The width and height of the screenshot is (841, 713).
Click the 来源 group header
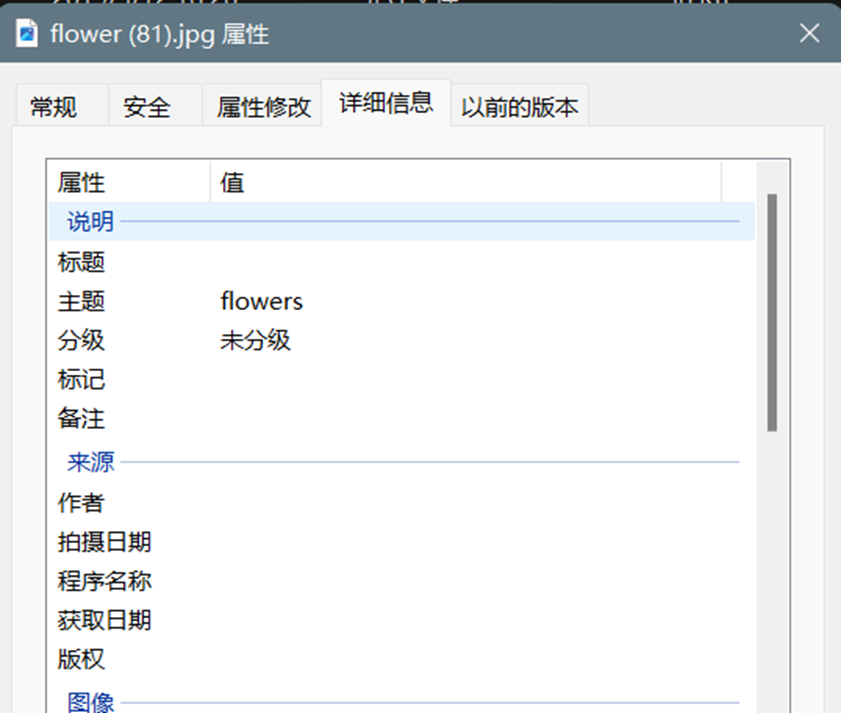pyautogui.click(x=90, y=462)
